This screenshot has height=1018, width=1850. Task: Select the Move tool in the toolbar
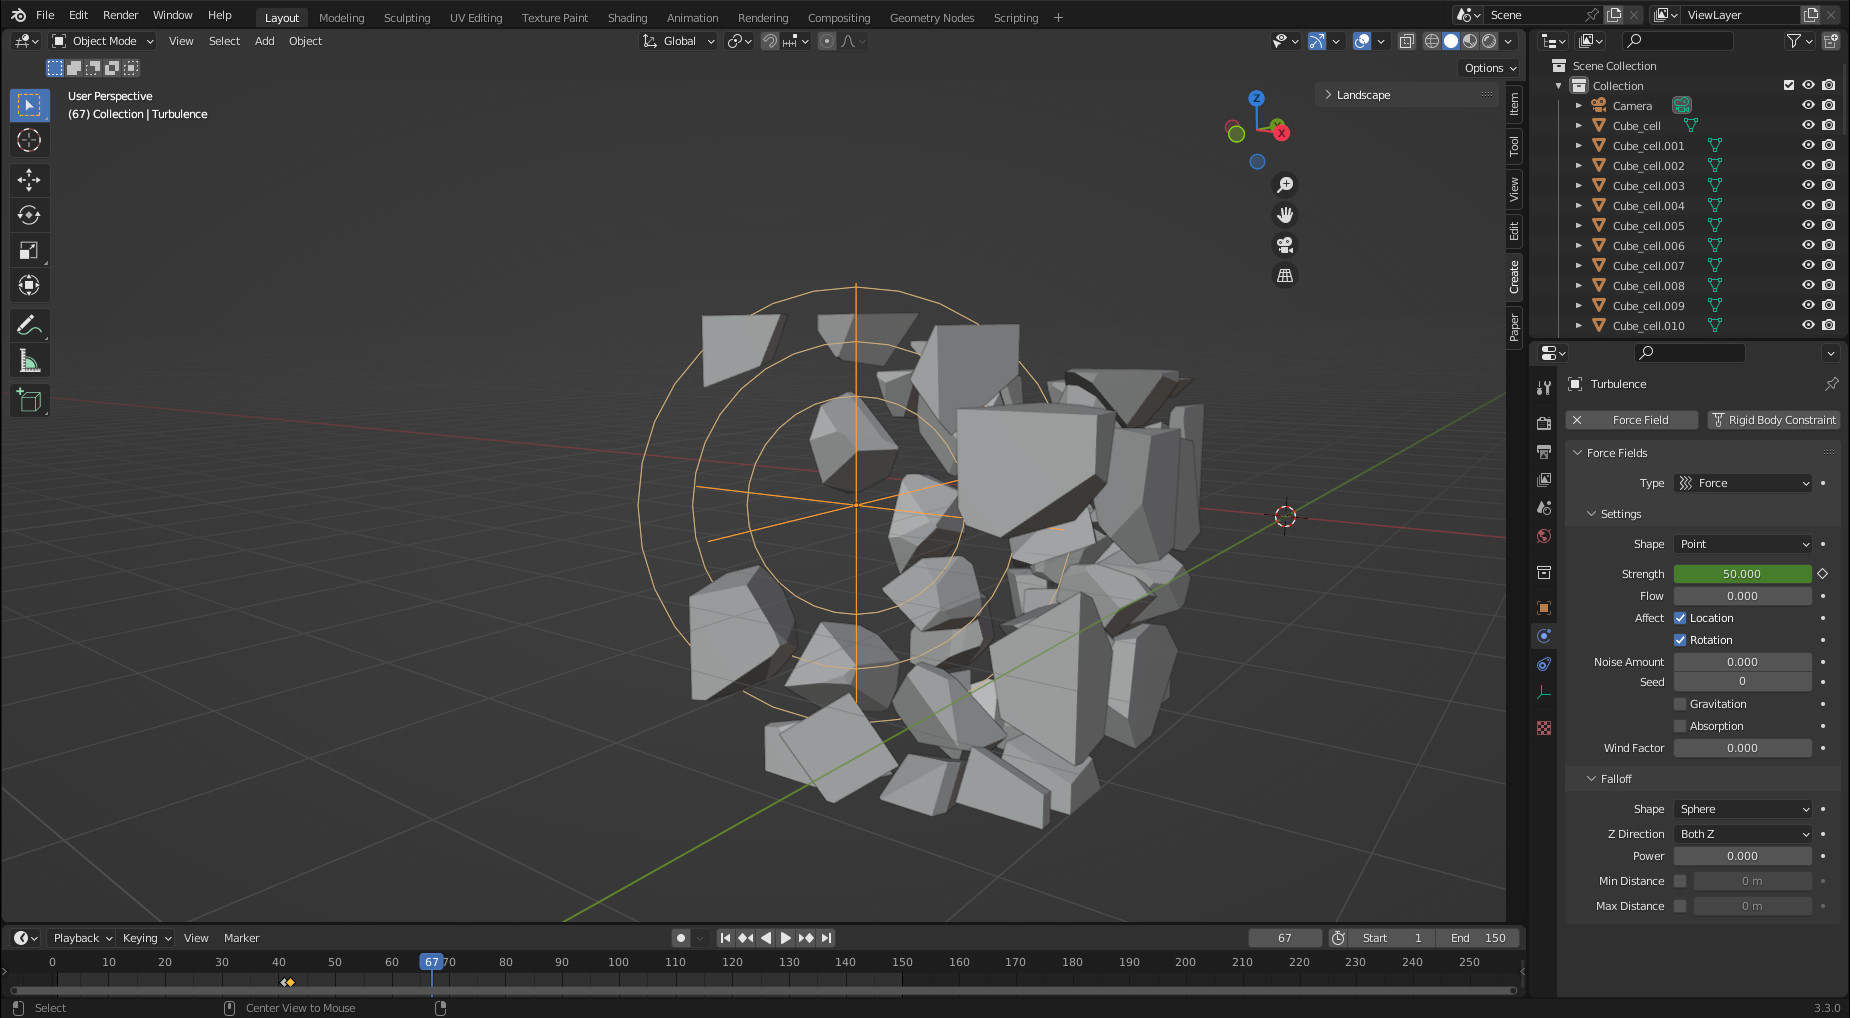[x=29, y=180]
